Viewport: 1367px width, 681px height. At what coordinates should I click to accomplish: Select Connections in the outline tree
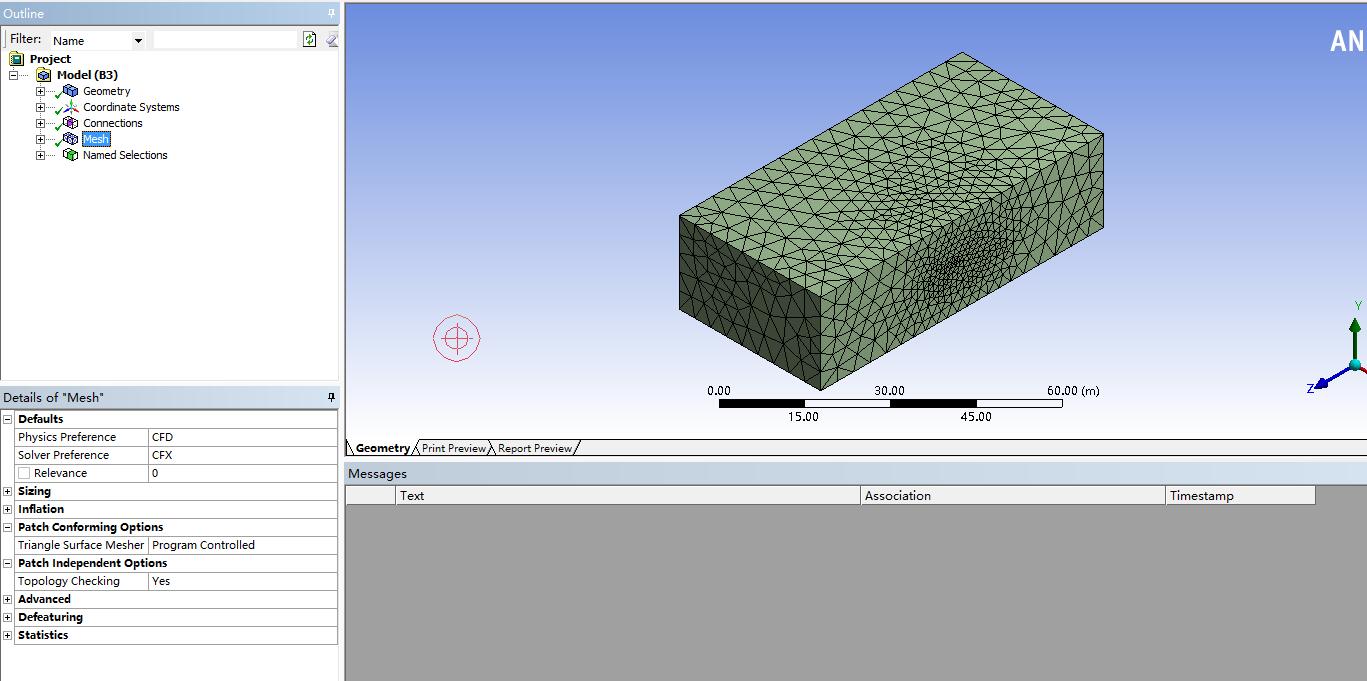point(112,123)
